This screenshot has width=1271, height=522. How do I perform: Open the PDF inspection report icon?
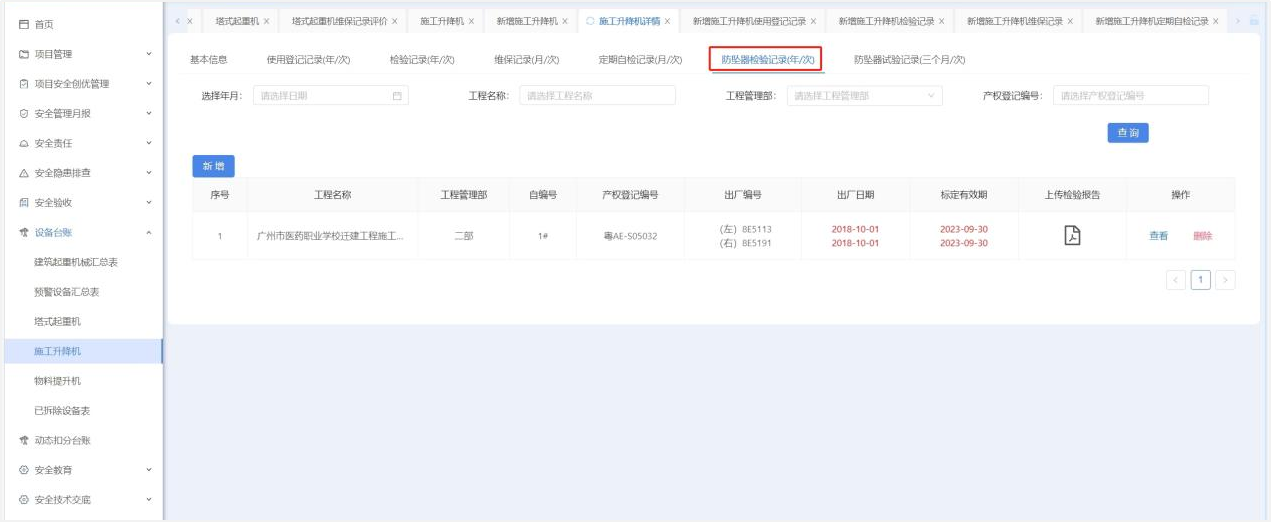click(1072, 236)
